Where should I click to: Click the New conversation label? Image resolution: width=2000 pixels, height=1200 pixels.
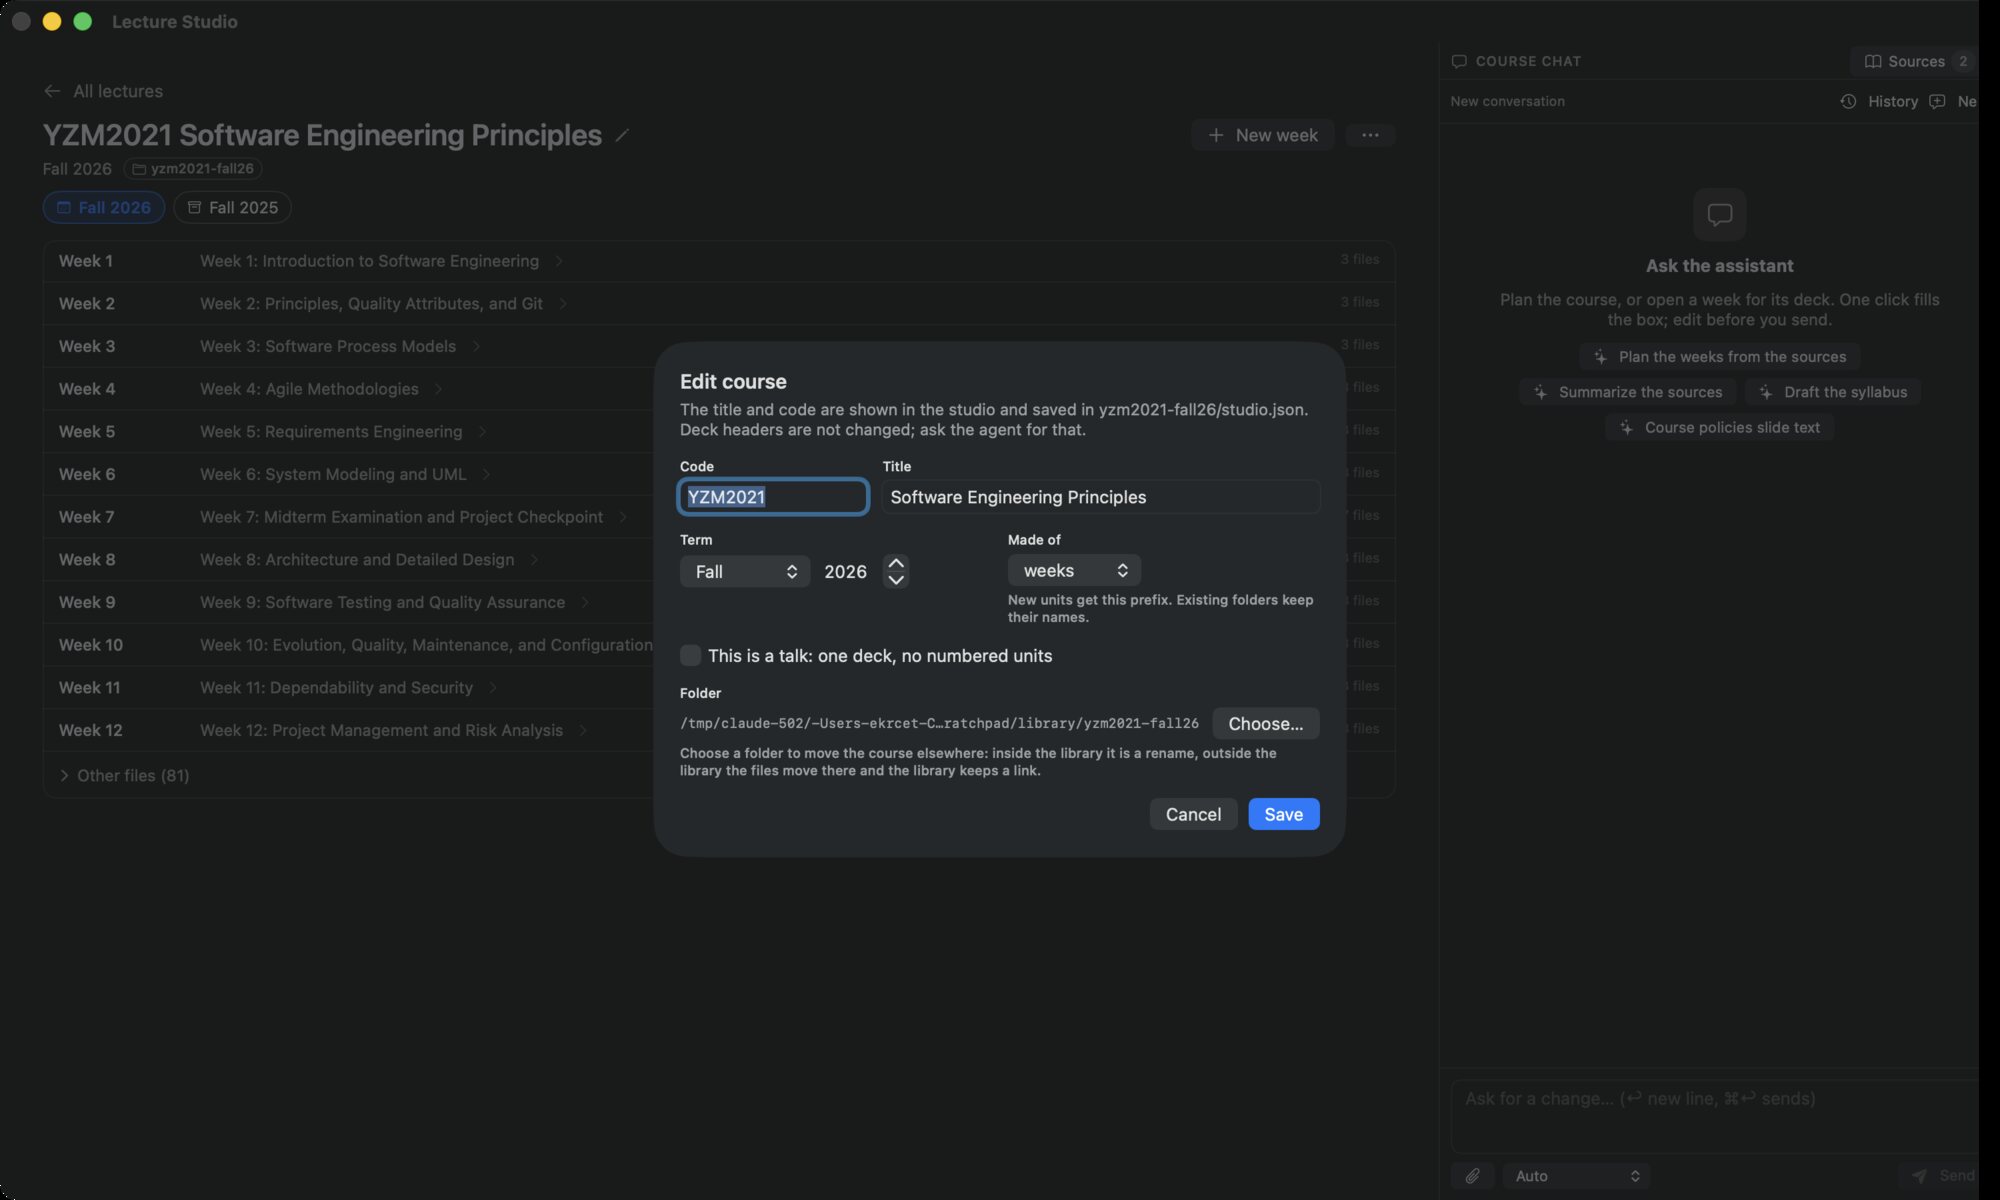tap(1507, 101)
